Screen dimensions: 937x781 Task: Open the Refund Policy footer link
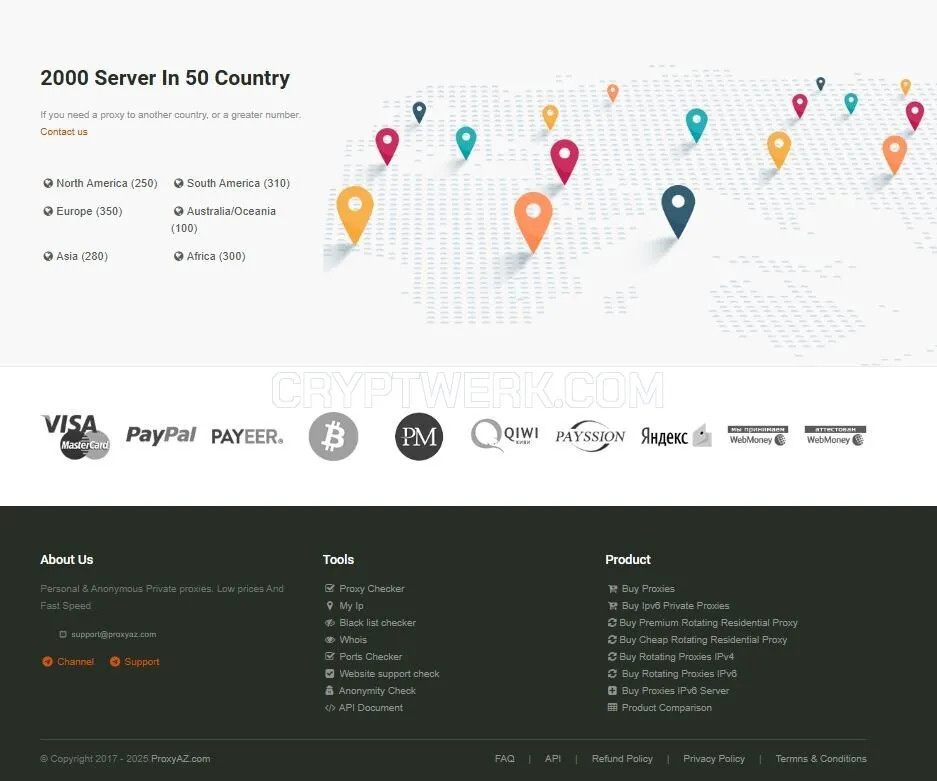pyautogui.click(x=622, y=759)
